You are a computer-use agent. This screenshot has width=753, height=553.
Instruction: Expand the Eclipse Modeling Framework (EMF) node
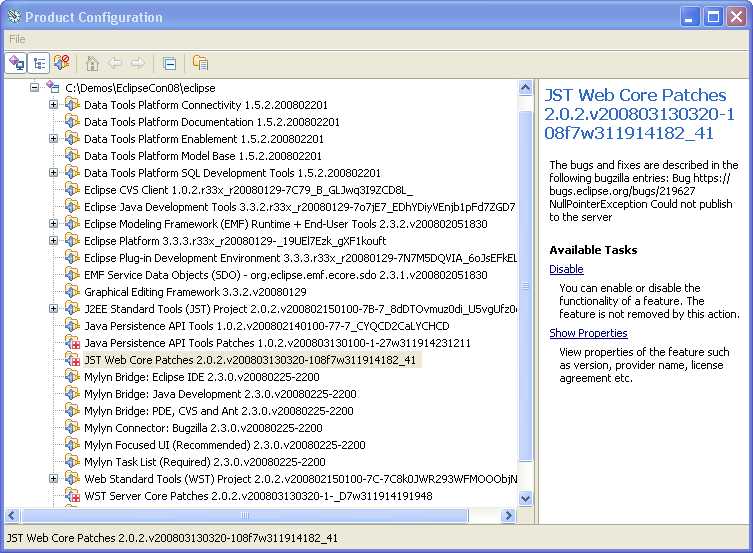coord(54,224)
